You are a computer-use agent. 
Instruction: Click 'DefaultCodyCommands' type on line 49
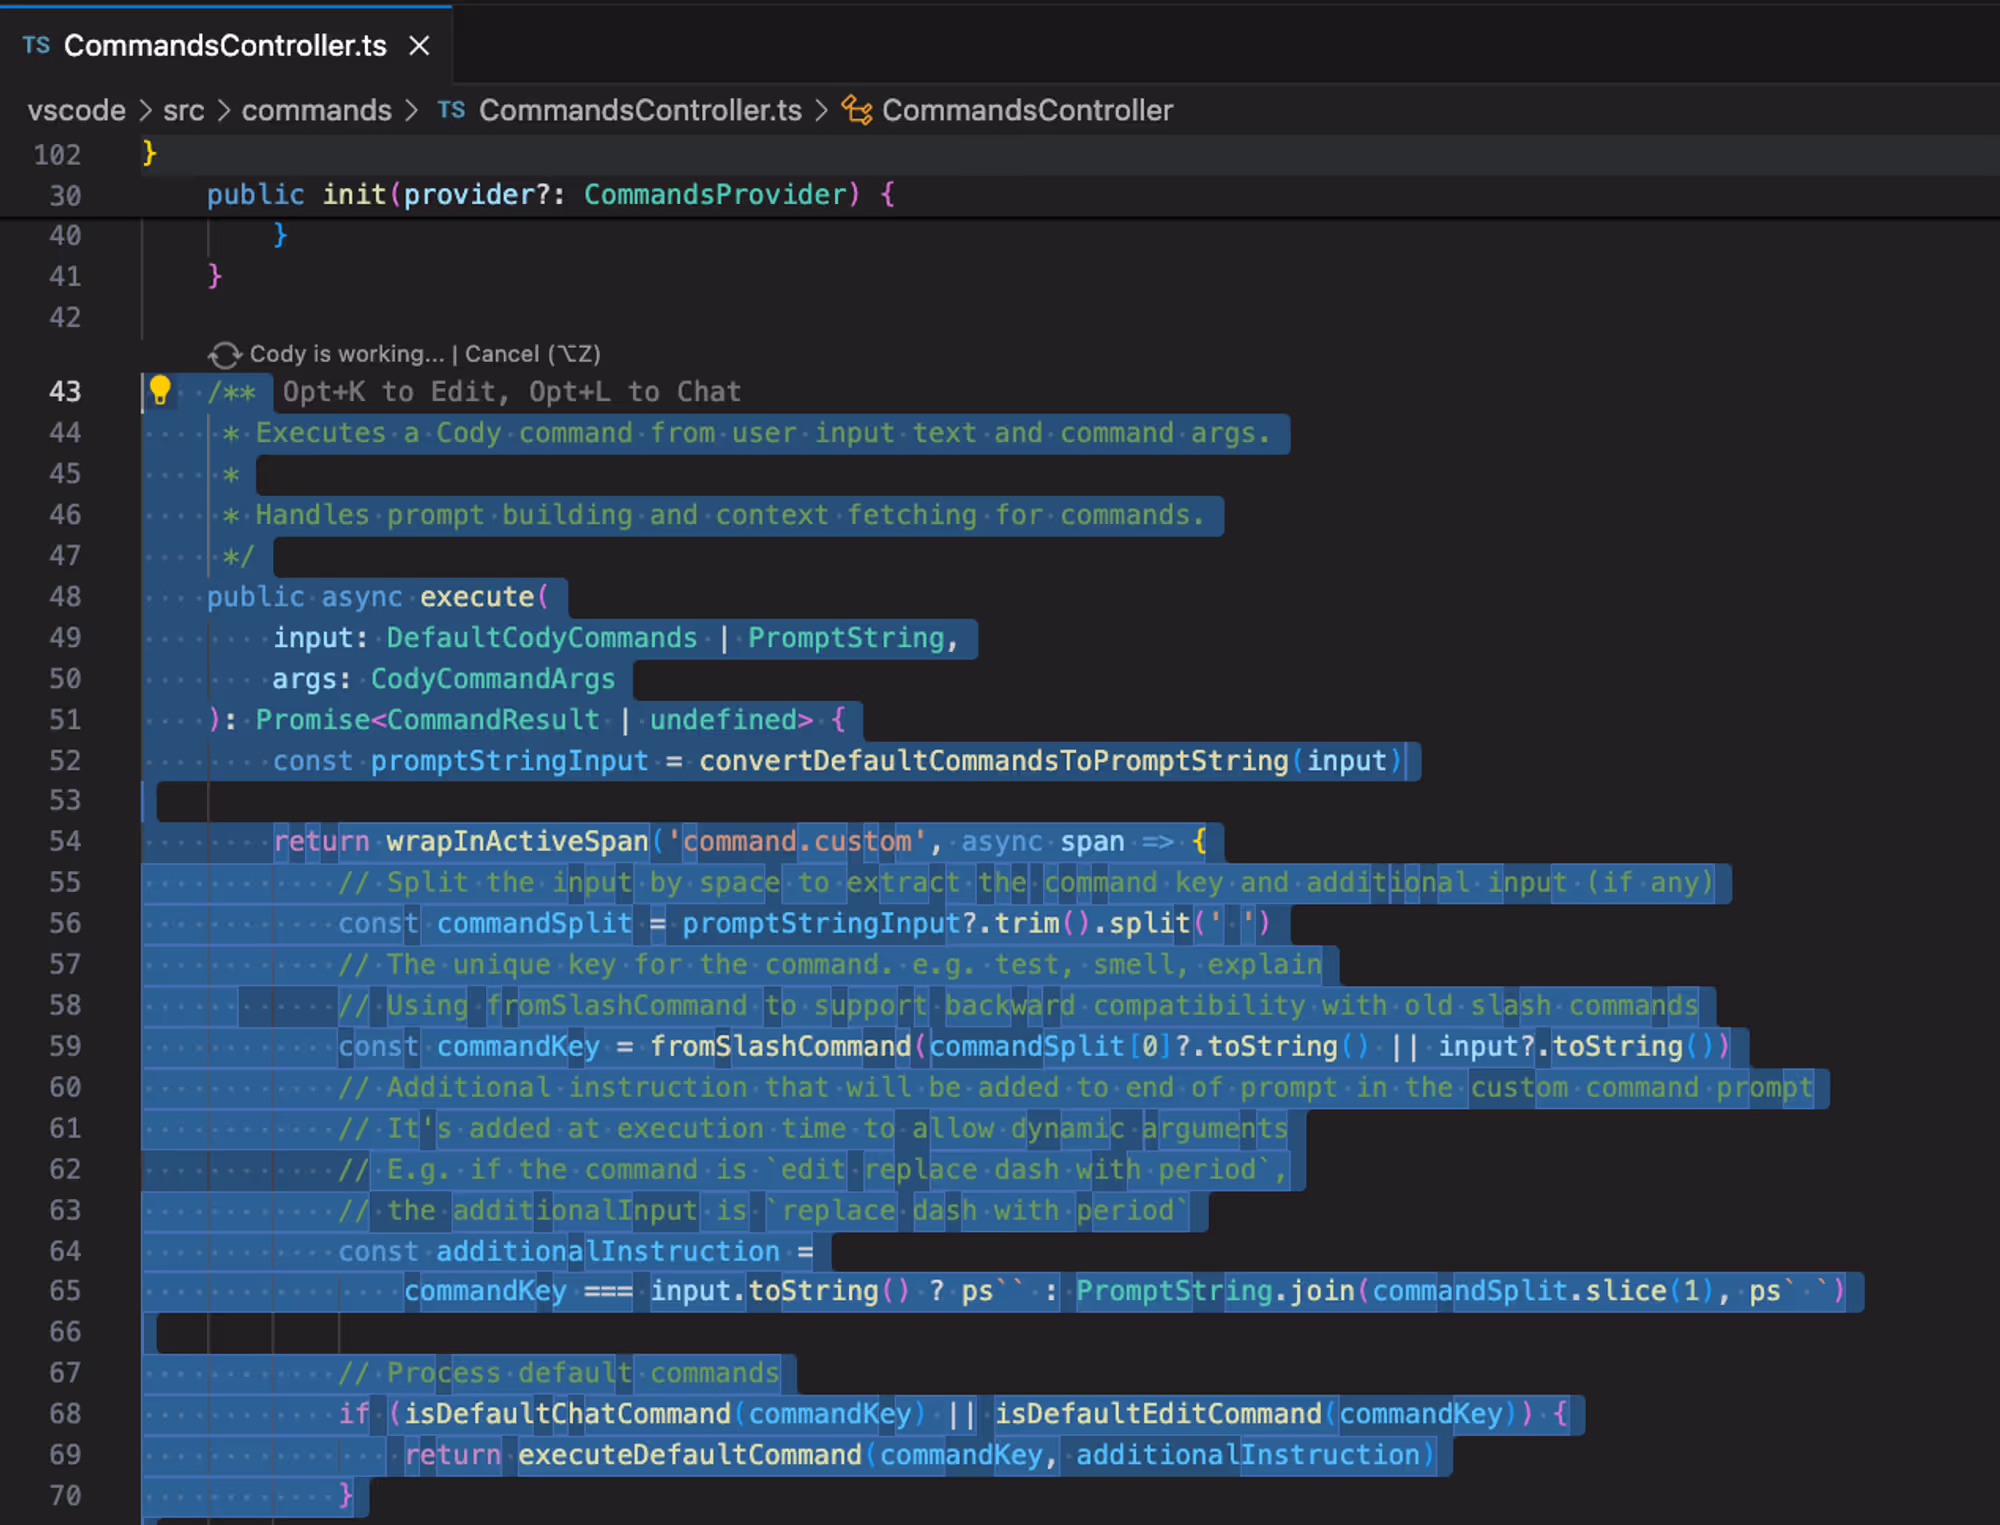(542, 638)
